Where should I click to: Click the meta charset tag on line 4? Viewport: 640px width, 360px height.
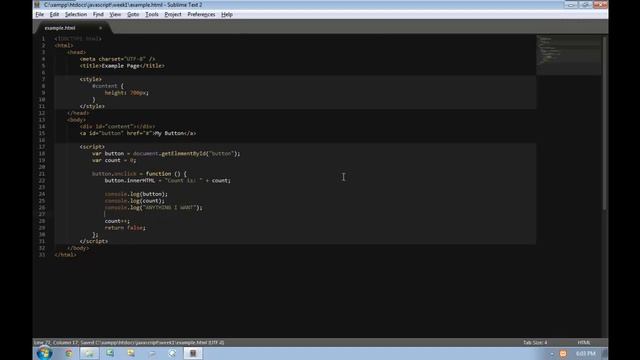point(118,59)
